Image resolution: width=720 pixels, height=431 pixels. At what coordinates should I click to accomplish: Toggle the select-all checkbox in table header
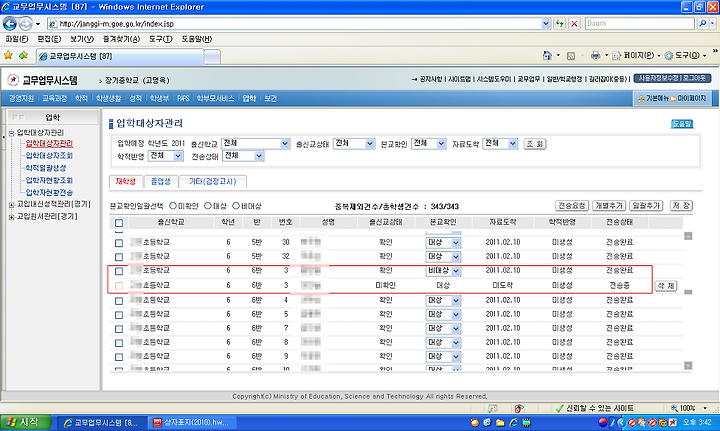pyautogui.click(x=119, y=223)
